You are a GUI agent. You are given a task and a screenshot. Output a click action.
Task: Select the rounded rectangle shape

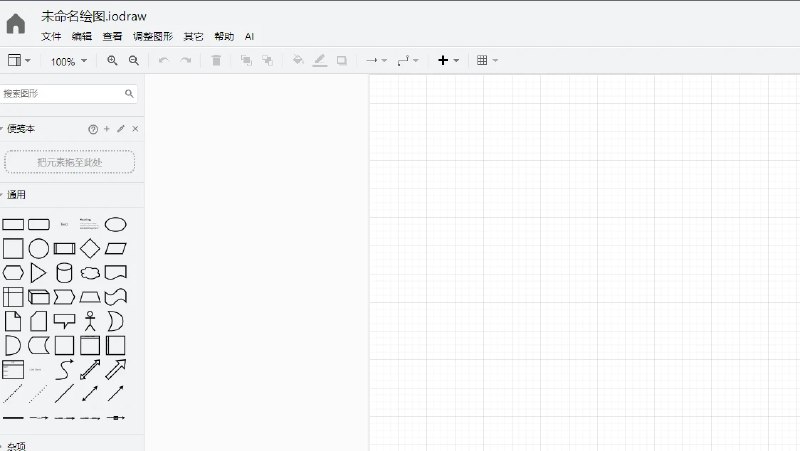39,224
